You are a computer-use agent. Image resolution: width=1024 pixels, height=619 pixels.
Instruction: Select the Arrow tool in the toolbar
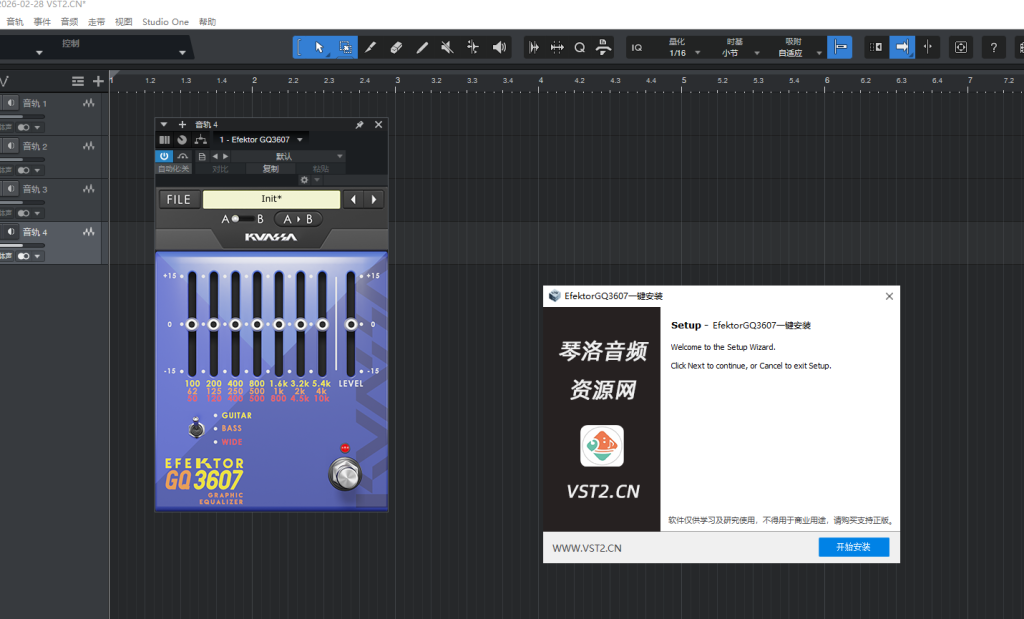click(319, 47)
